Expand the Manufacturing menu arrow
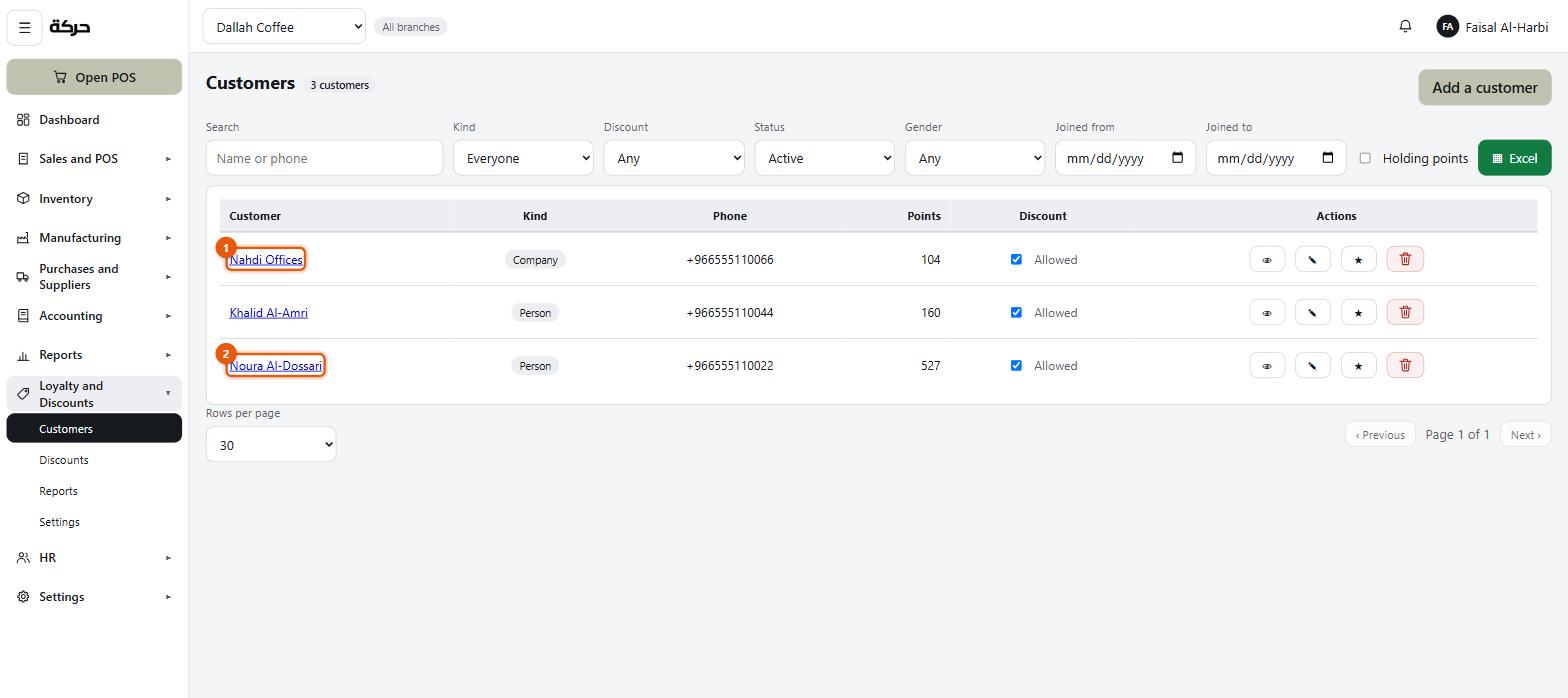Image resolution: width=1568 pixels, height=698 pixels. pyautogui.click(x=168, y=238)
